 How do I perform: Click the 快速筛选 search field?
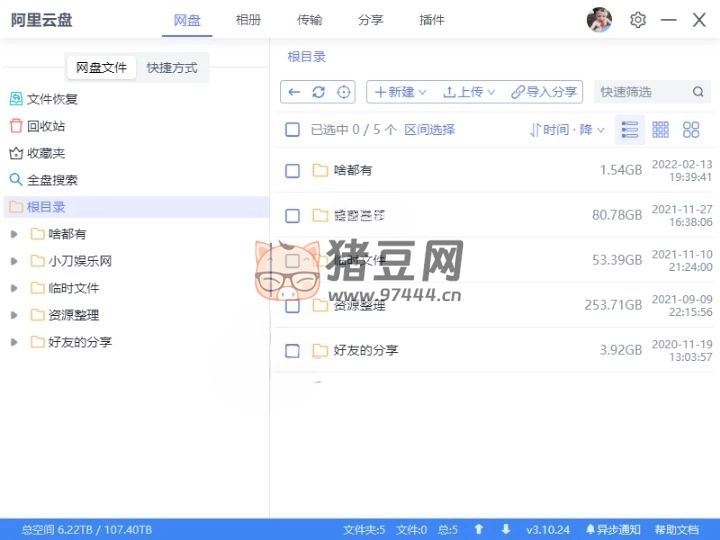click(642, 92)
